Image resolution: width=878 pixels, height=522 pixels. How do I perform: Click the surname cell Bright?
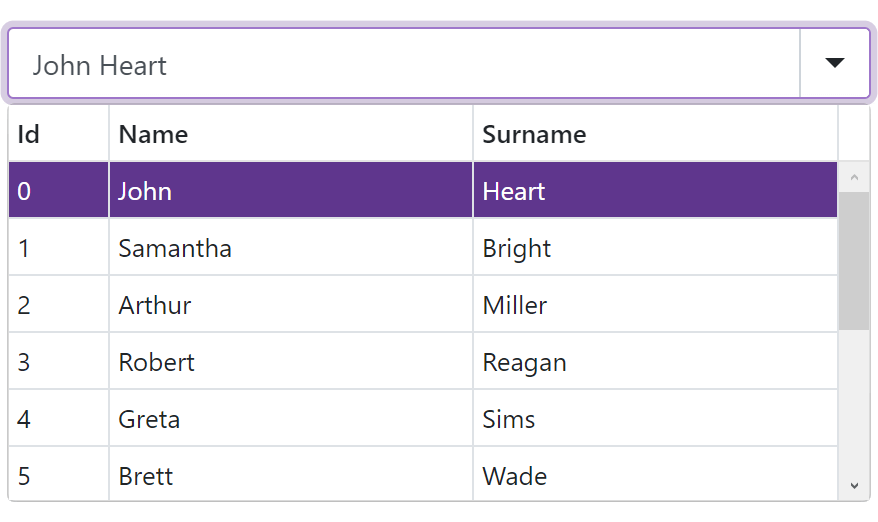517,248
